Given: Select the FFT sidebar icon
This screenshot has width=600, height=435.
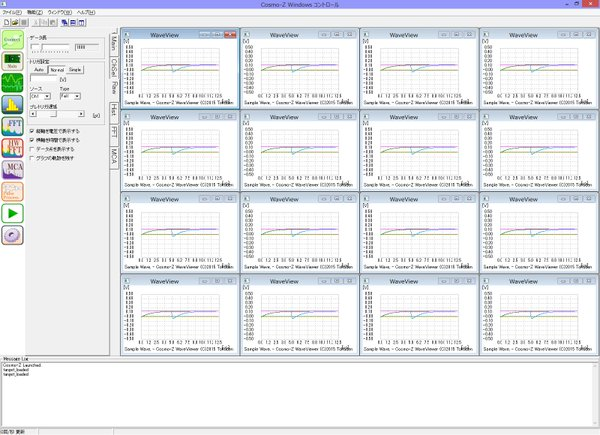Looking at the screenshot, I should 13,125.
